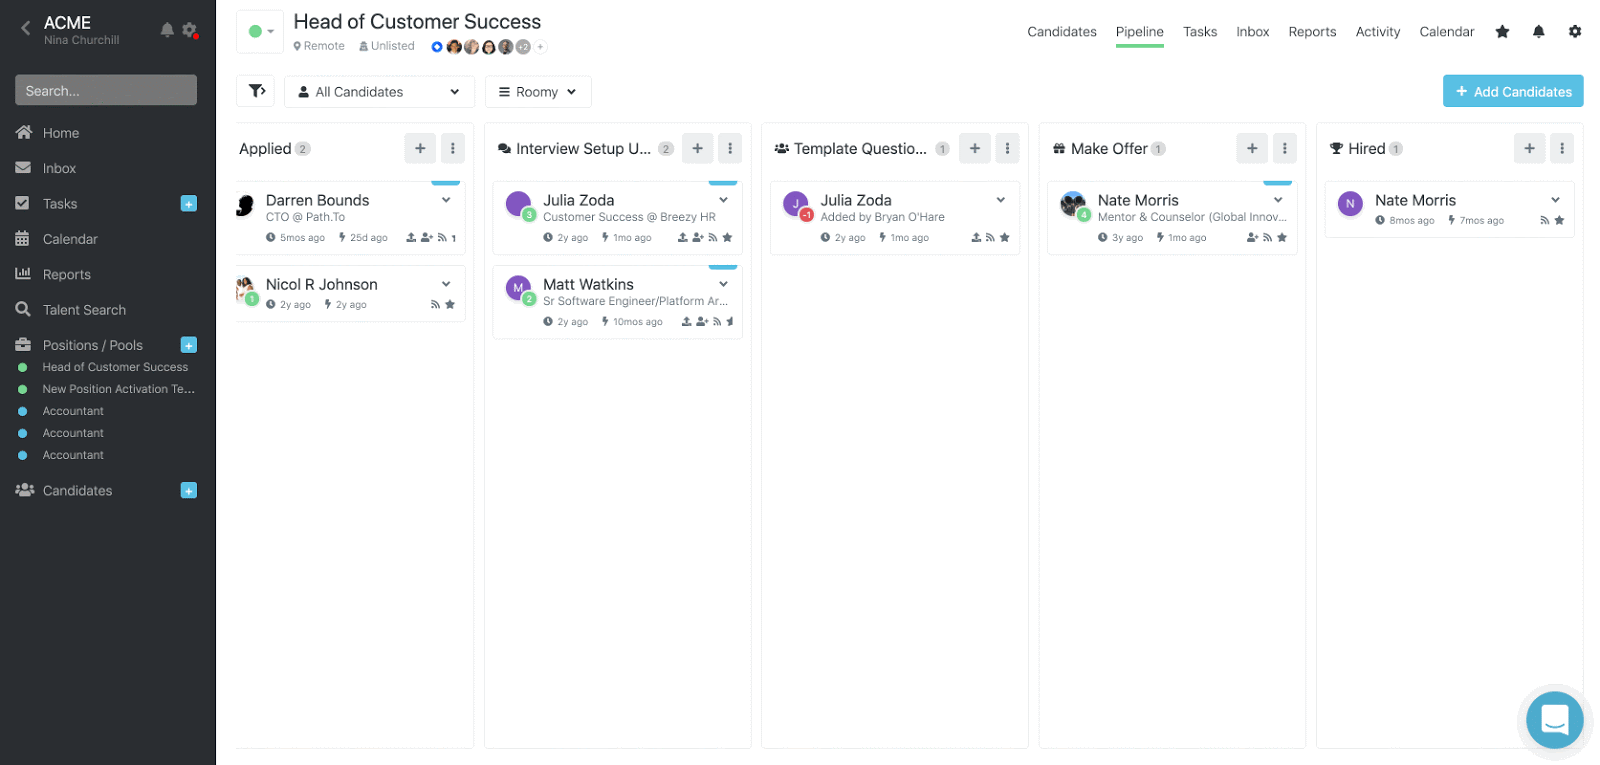The image size is (1600, 765).
Task: Expand Nate Morris Make Offer card chevron
Action: tap(1277, 200)
